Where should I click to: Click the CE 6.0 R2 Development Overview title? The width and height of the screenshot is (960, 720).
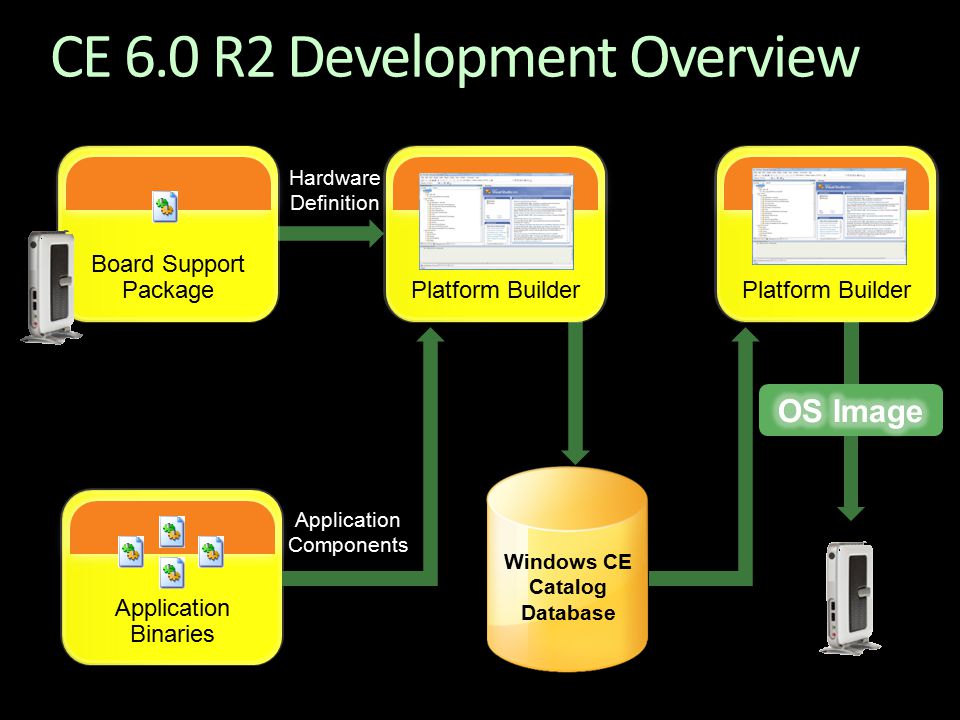click(456, 57)
